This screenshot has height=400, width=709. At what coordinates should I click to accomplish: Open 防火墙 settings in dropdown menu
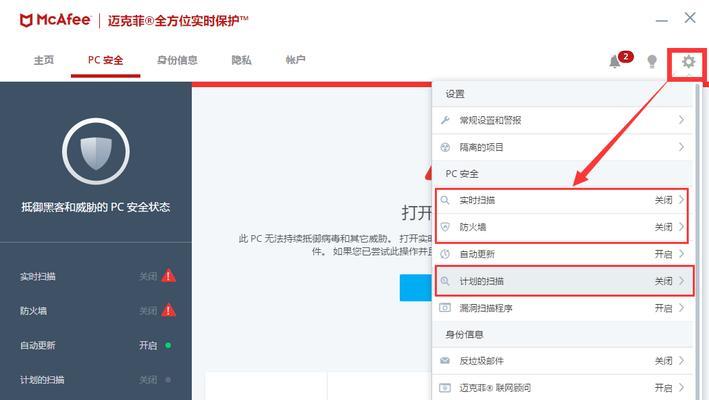tap(562, 227)
